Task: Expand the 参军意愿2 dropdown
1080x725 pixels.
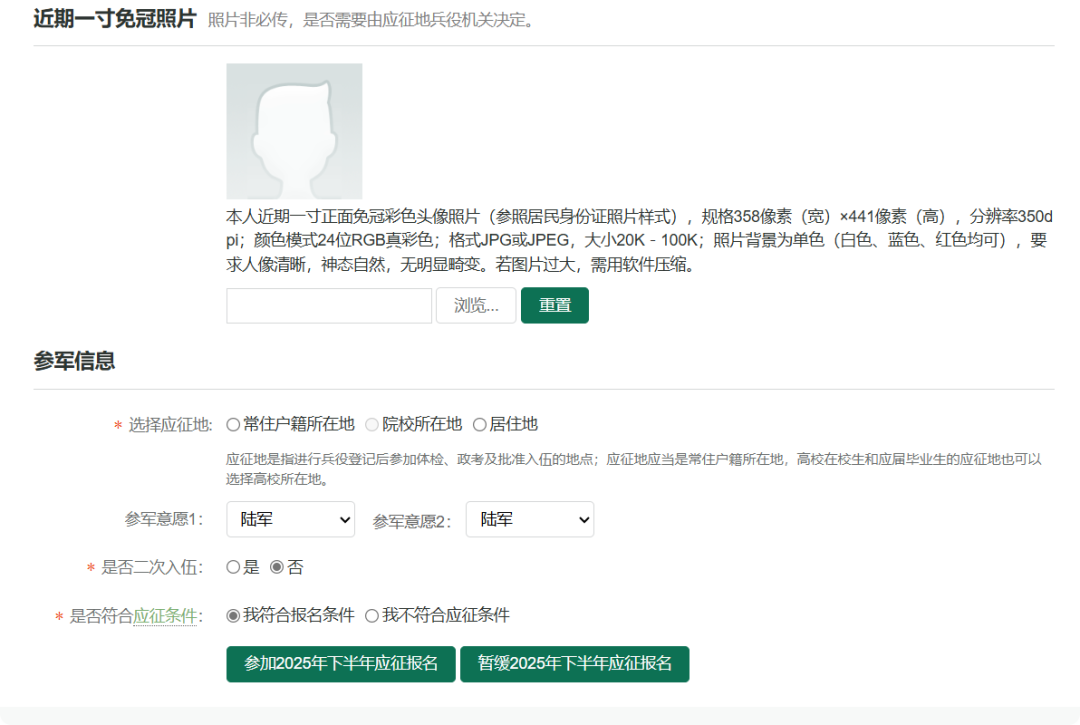Action: [529, 519]
